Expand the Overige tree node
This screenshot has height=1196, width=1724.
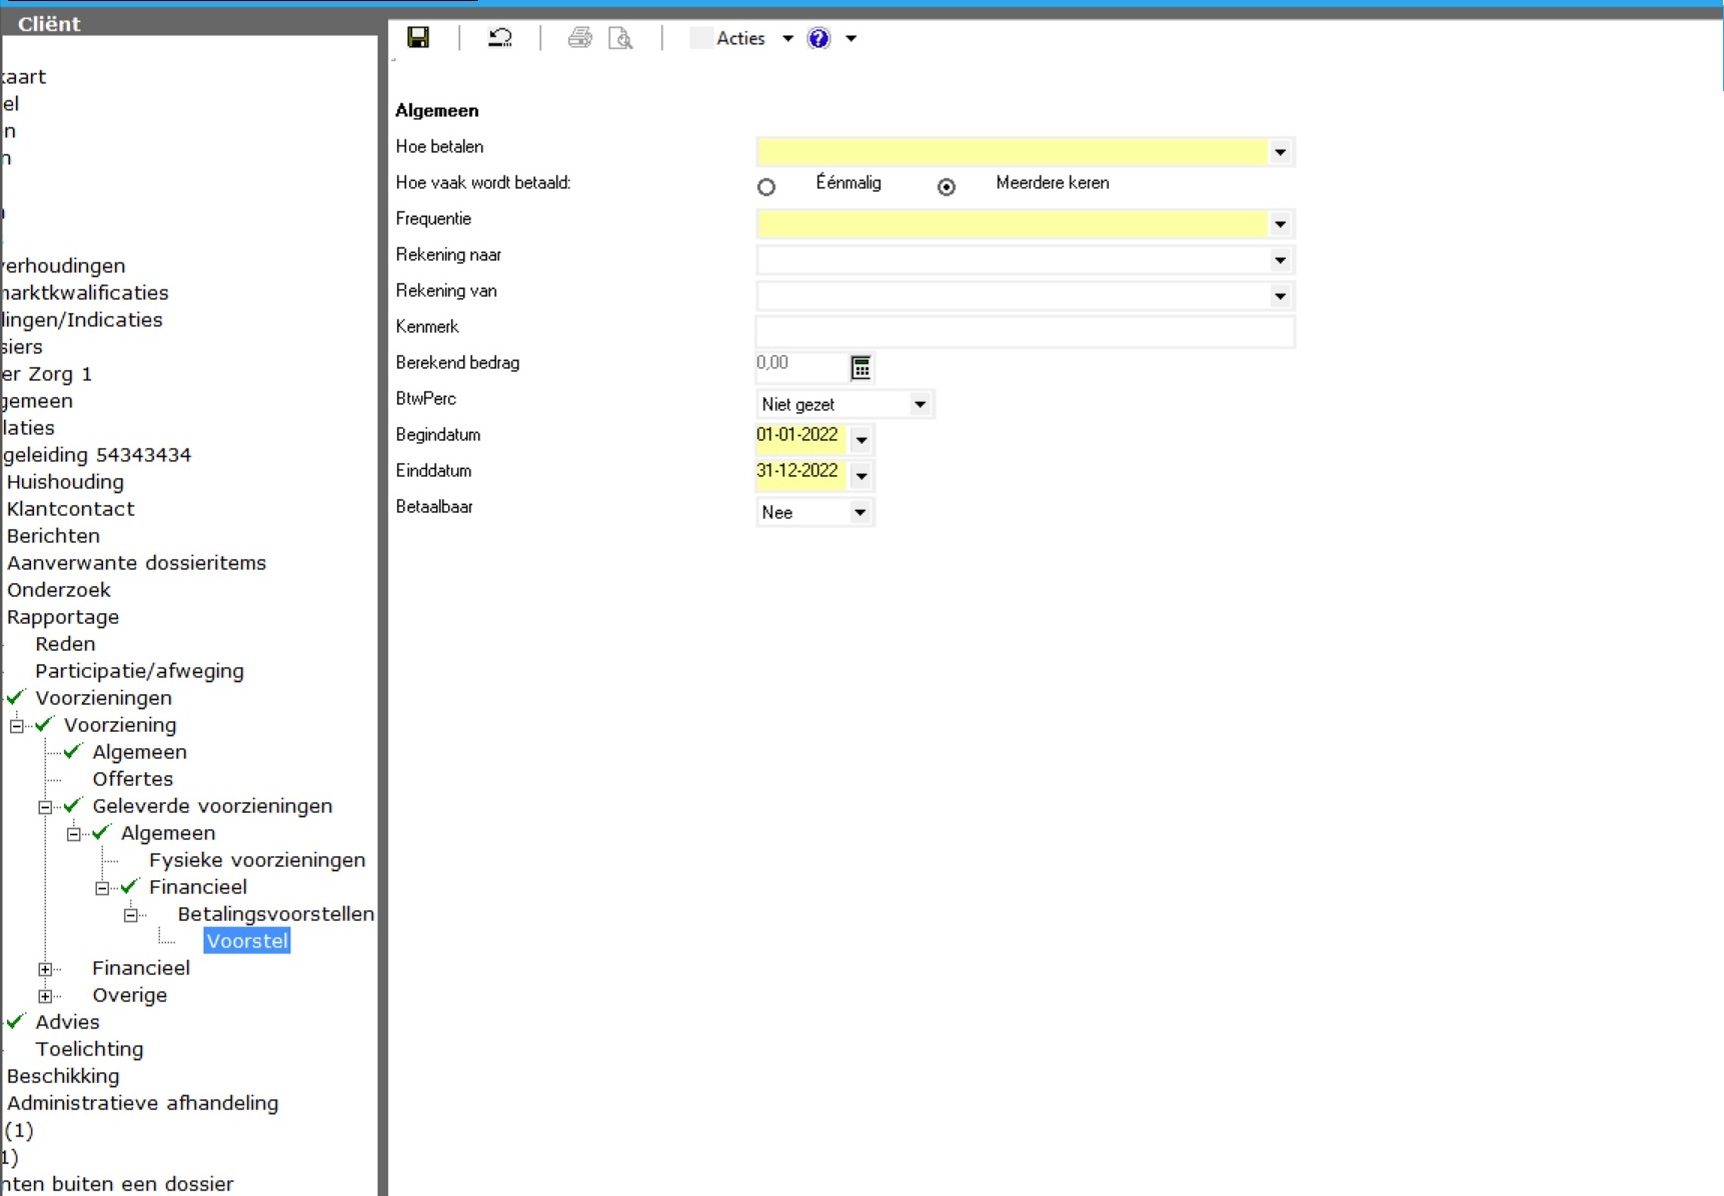(x=45, y=996)
